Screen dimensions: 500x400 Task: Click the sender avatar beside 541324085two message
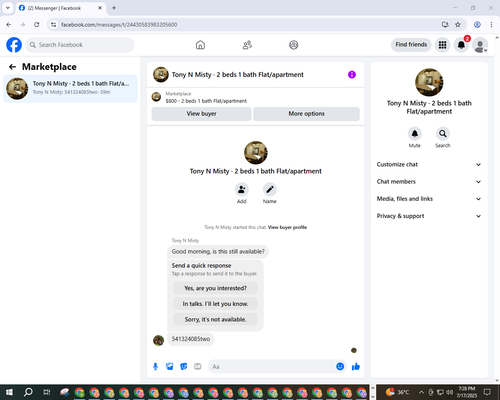point(158,340)
